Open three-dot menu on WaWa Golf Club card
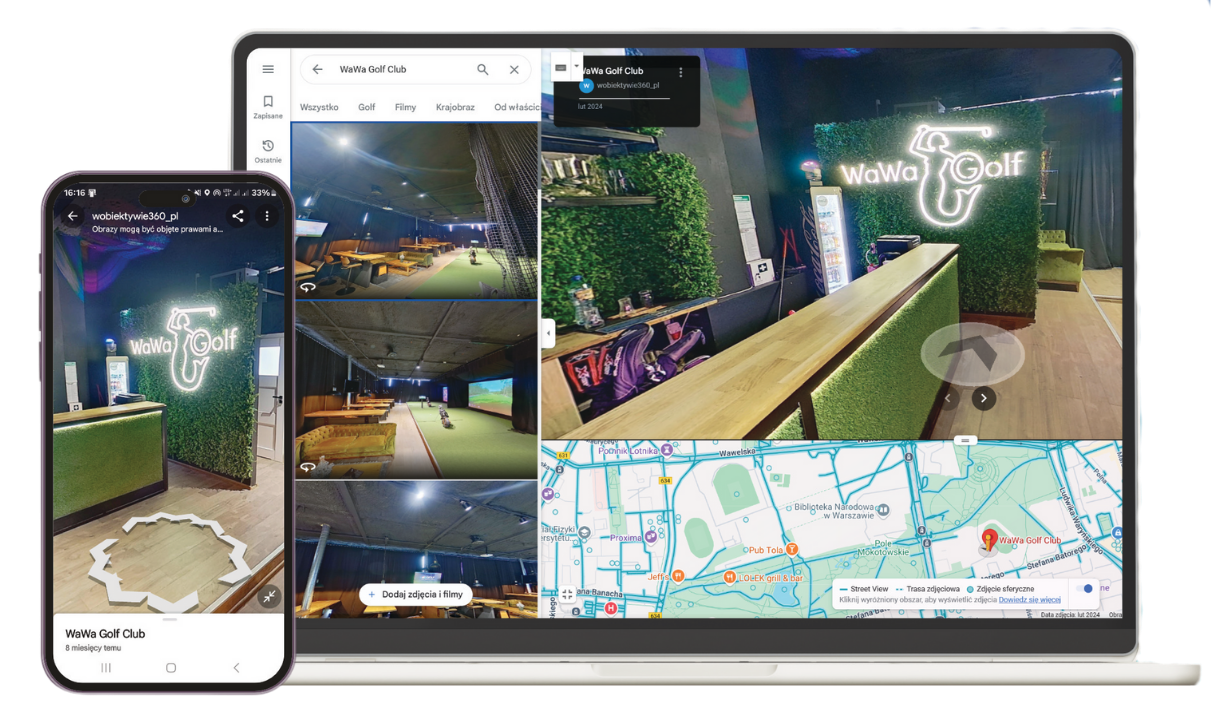This screenshot has height=705, width=1212. 681,72
